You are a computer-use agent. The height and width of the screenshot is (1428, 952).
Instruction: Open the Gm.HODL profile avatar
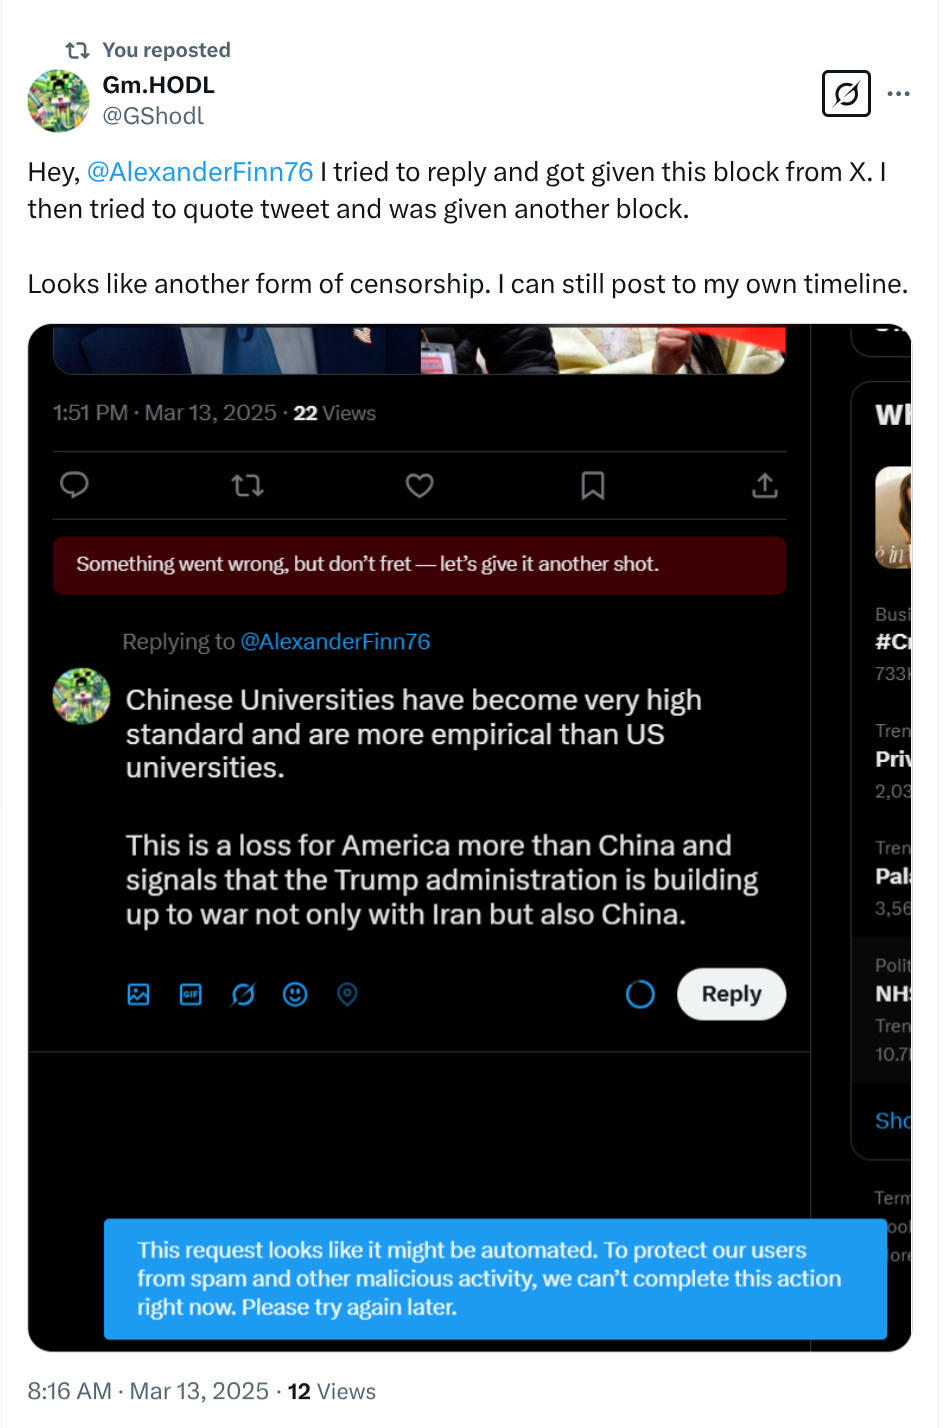pos(58,101)
